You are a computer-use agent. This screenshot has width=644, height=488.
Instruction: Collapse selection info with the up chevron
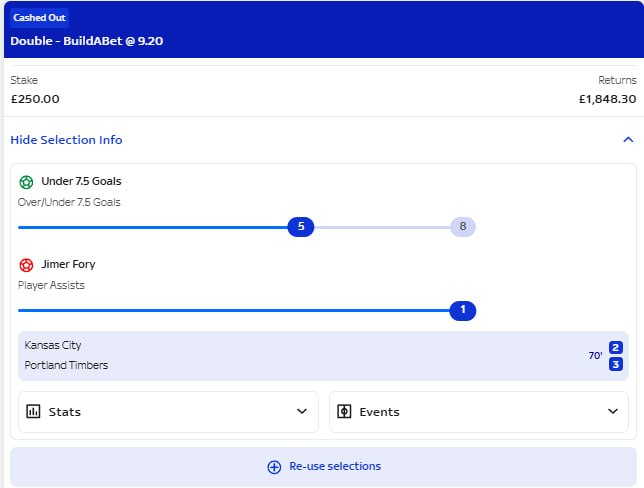(x=628, y=140)
